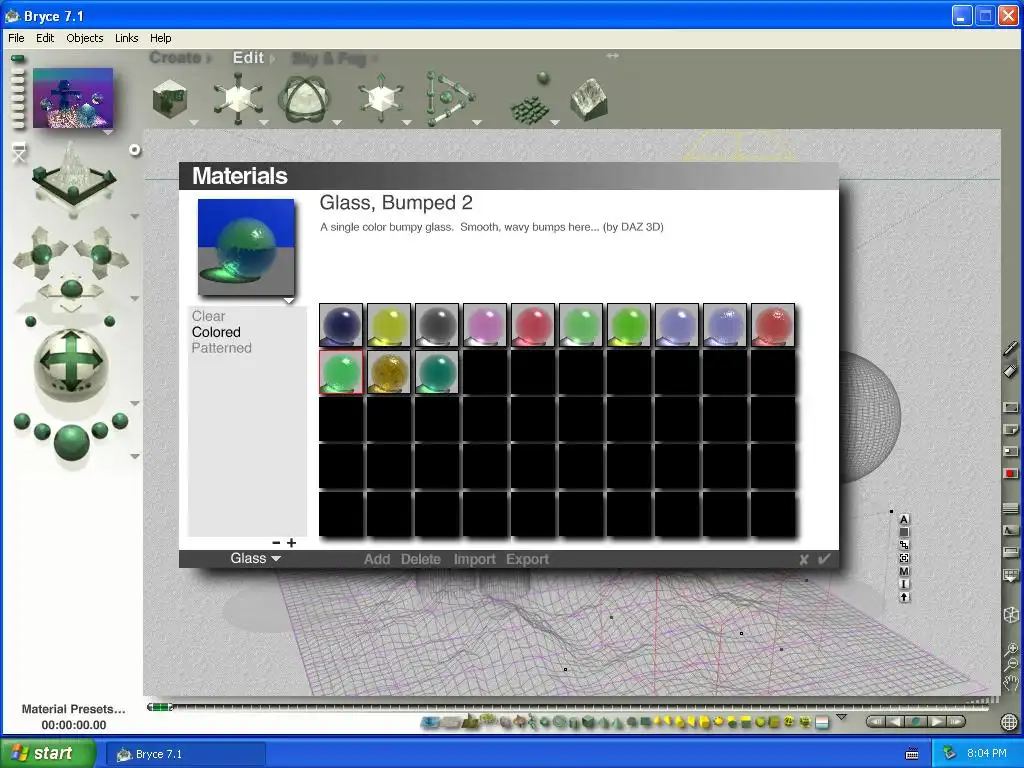This screenshot has height=768, width=1024.
Task: Click the Export button
Action: (527, 559)
